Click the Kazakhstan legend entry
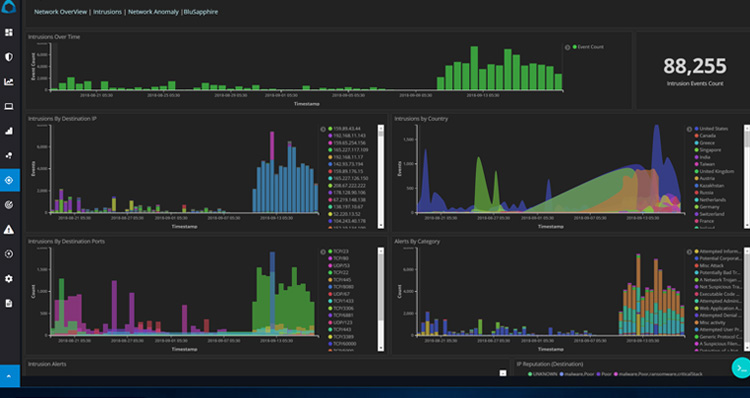Viewport: 750px width, 398px height. (709, 186)
